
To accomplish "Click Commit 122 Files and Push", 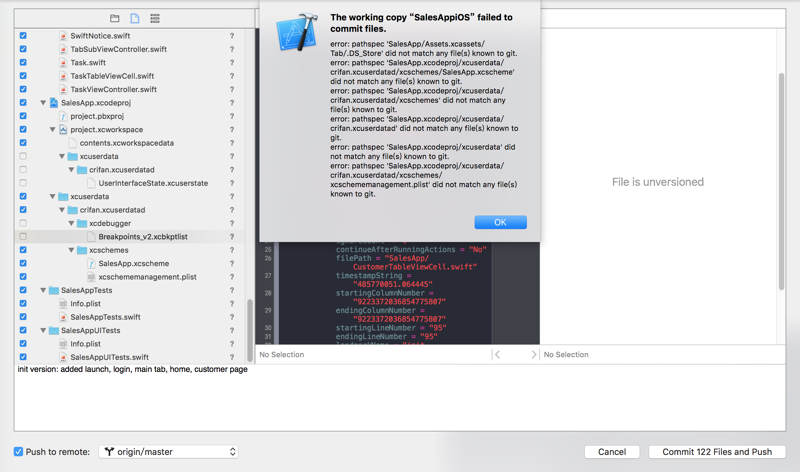I will pyautogui.click(x=717, y=452).
